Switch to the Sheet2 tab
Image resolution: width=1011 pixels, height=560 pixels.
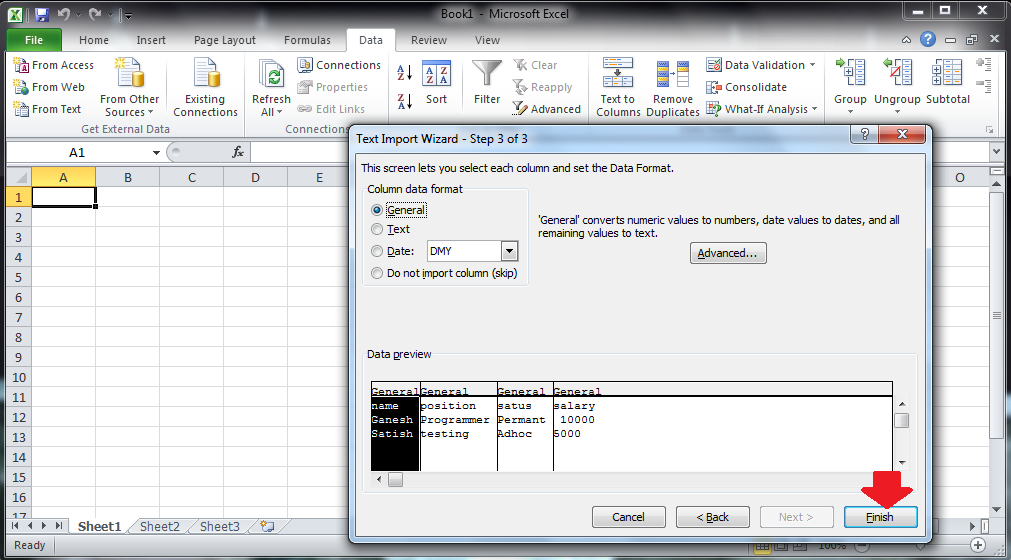click(159, 526)
